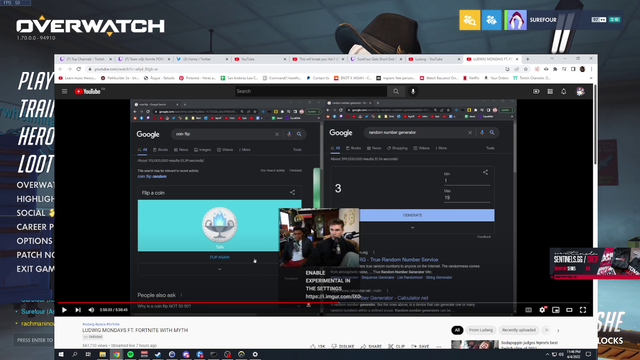Skip to the next video in player
Viewport: 640px width, 360px height.
point(78,310)
